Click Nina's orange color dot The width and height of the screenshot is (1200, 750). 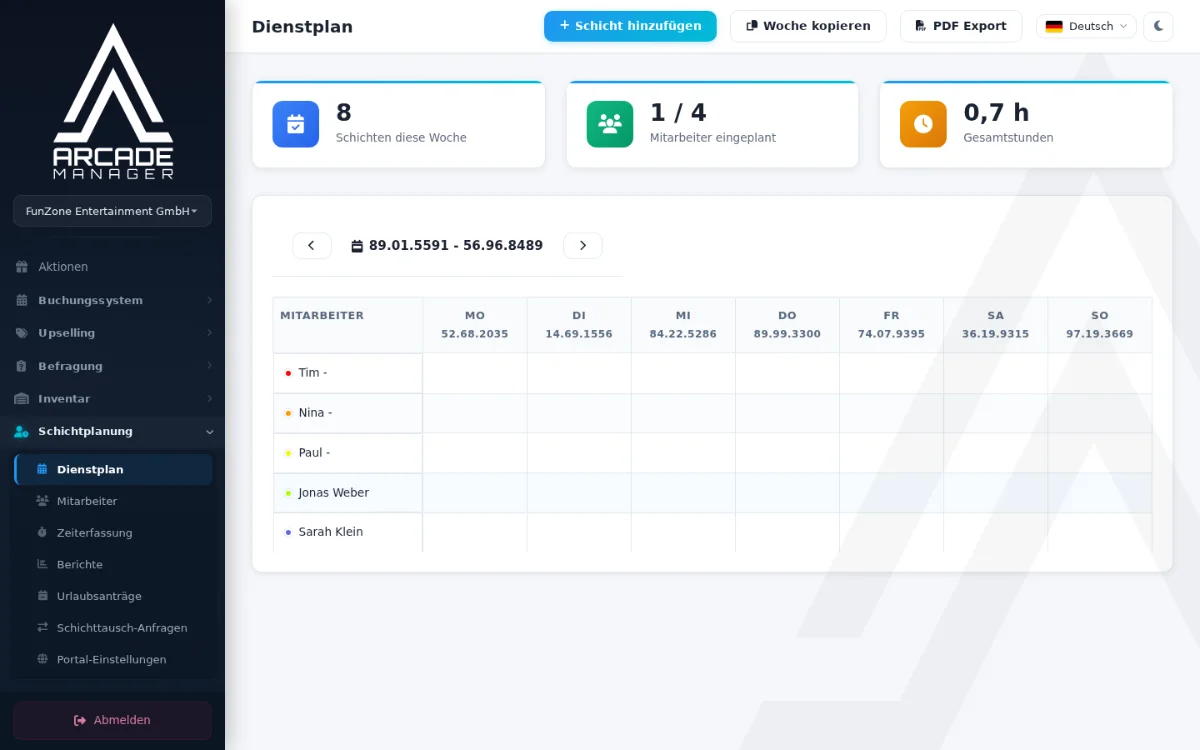pos(288,413)
